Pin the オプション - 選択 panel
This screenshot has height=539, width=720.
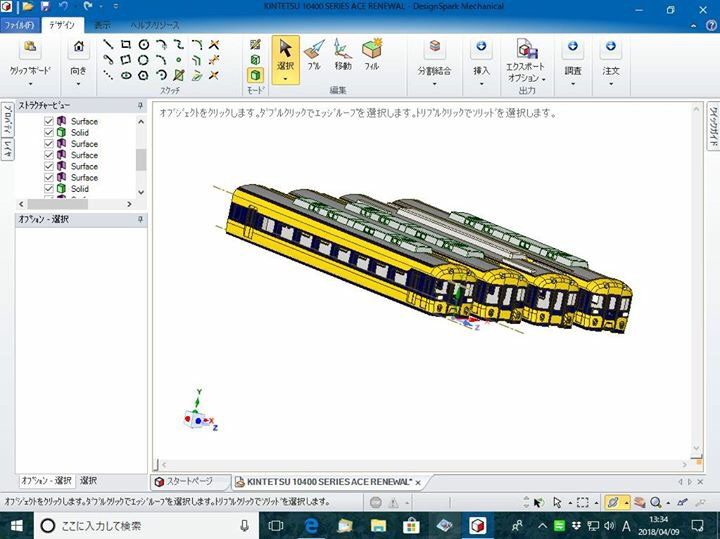tap(141, 220)
